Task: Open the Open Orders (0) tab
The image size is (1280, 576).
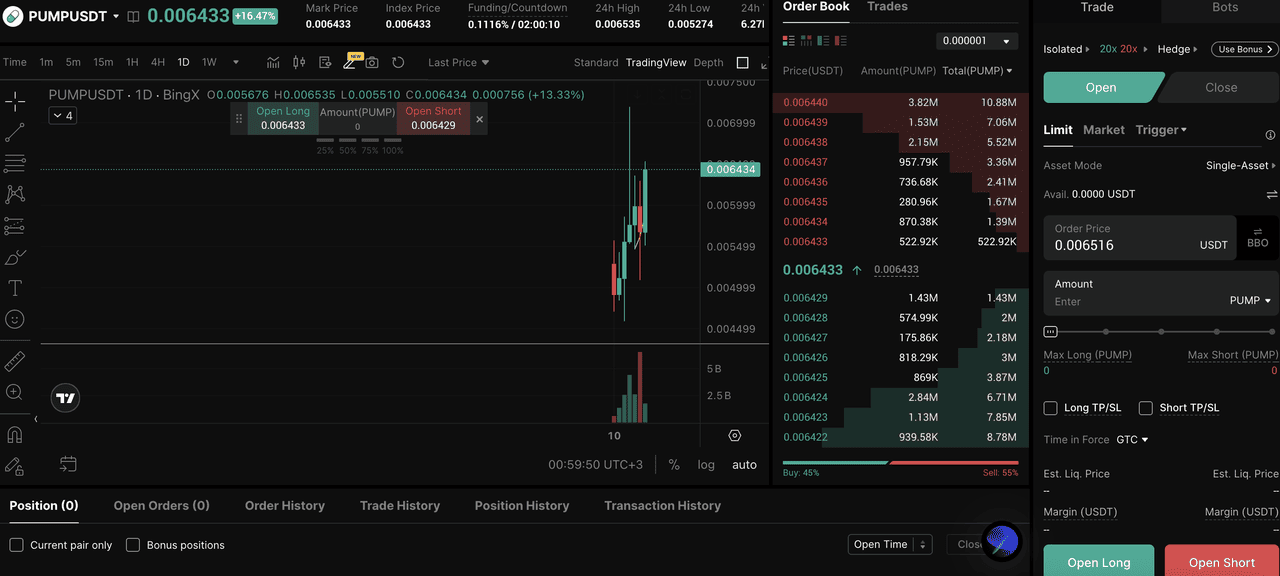Action: tap(162, 506)
